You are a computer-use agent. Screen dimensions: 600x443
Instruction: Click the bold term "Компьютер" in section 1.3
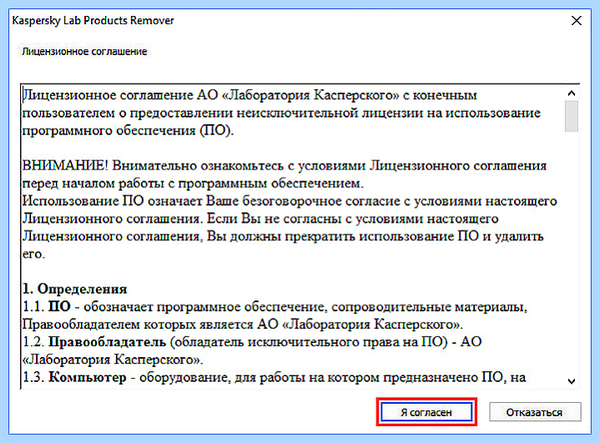87,377
